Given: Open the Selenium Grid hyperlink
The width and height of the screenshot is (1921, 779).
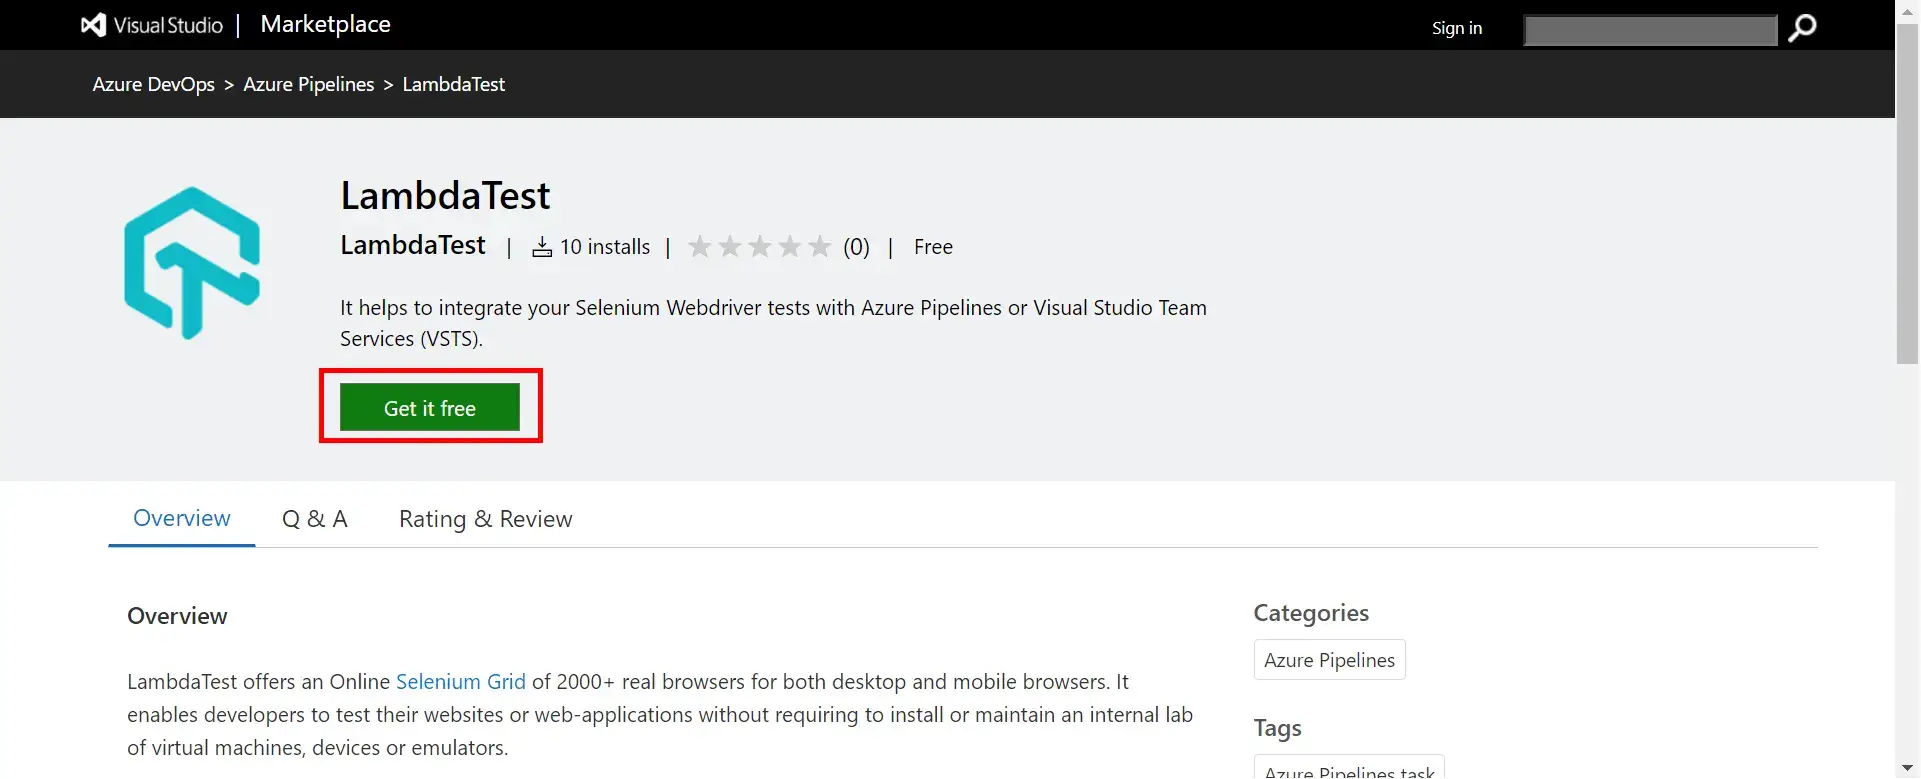Looking at the screenshot, I should tap(461, 681).
